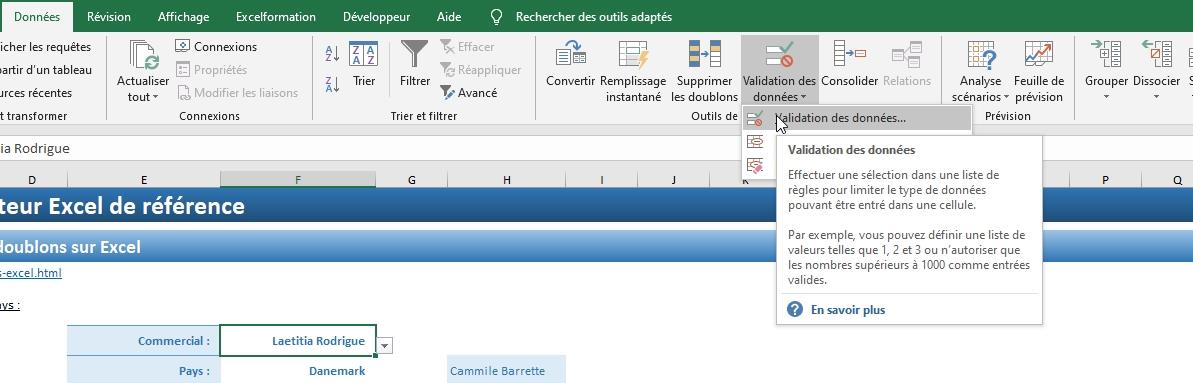Select column F header
This screenshot has height=383, width=1193.
(x=297, y=180)
